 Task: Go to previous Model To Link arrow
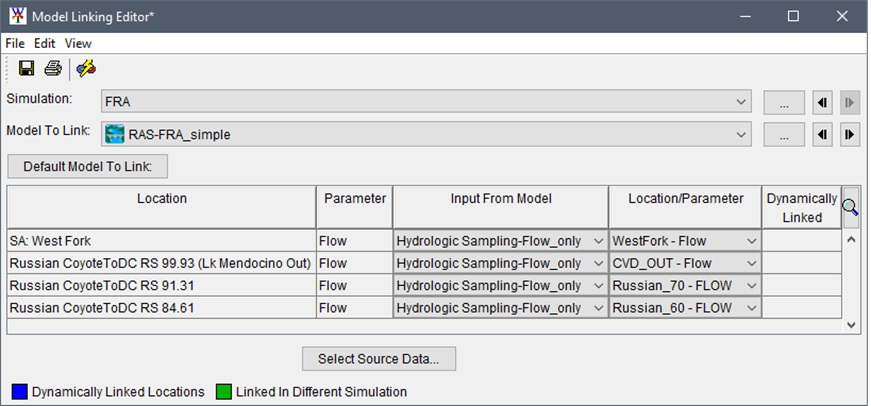click(x=822, y=134)
